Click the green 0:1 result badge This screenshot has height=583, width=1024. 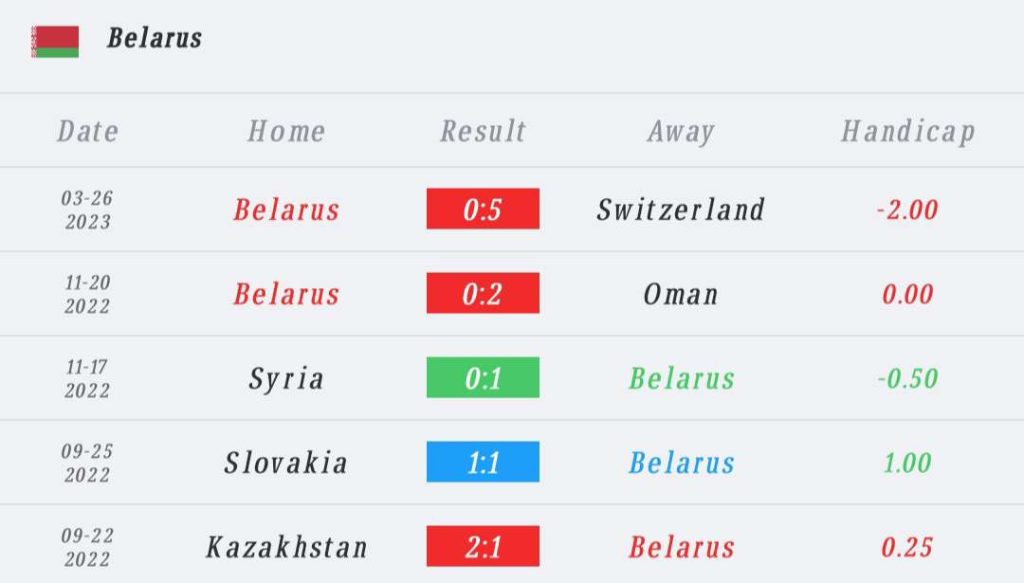point(483,377)
